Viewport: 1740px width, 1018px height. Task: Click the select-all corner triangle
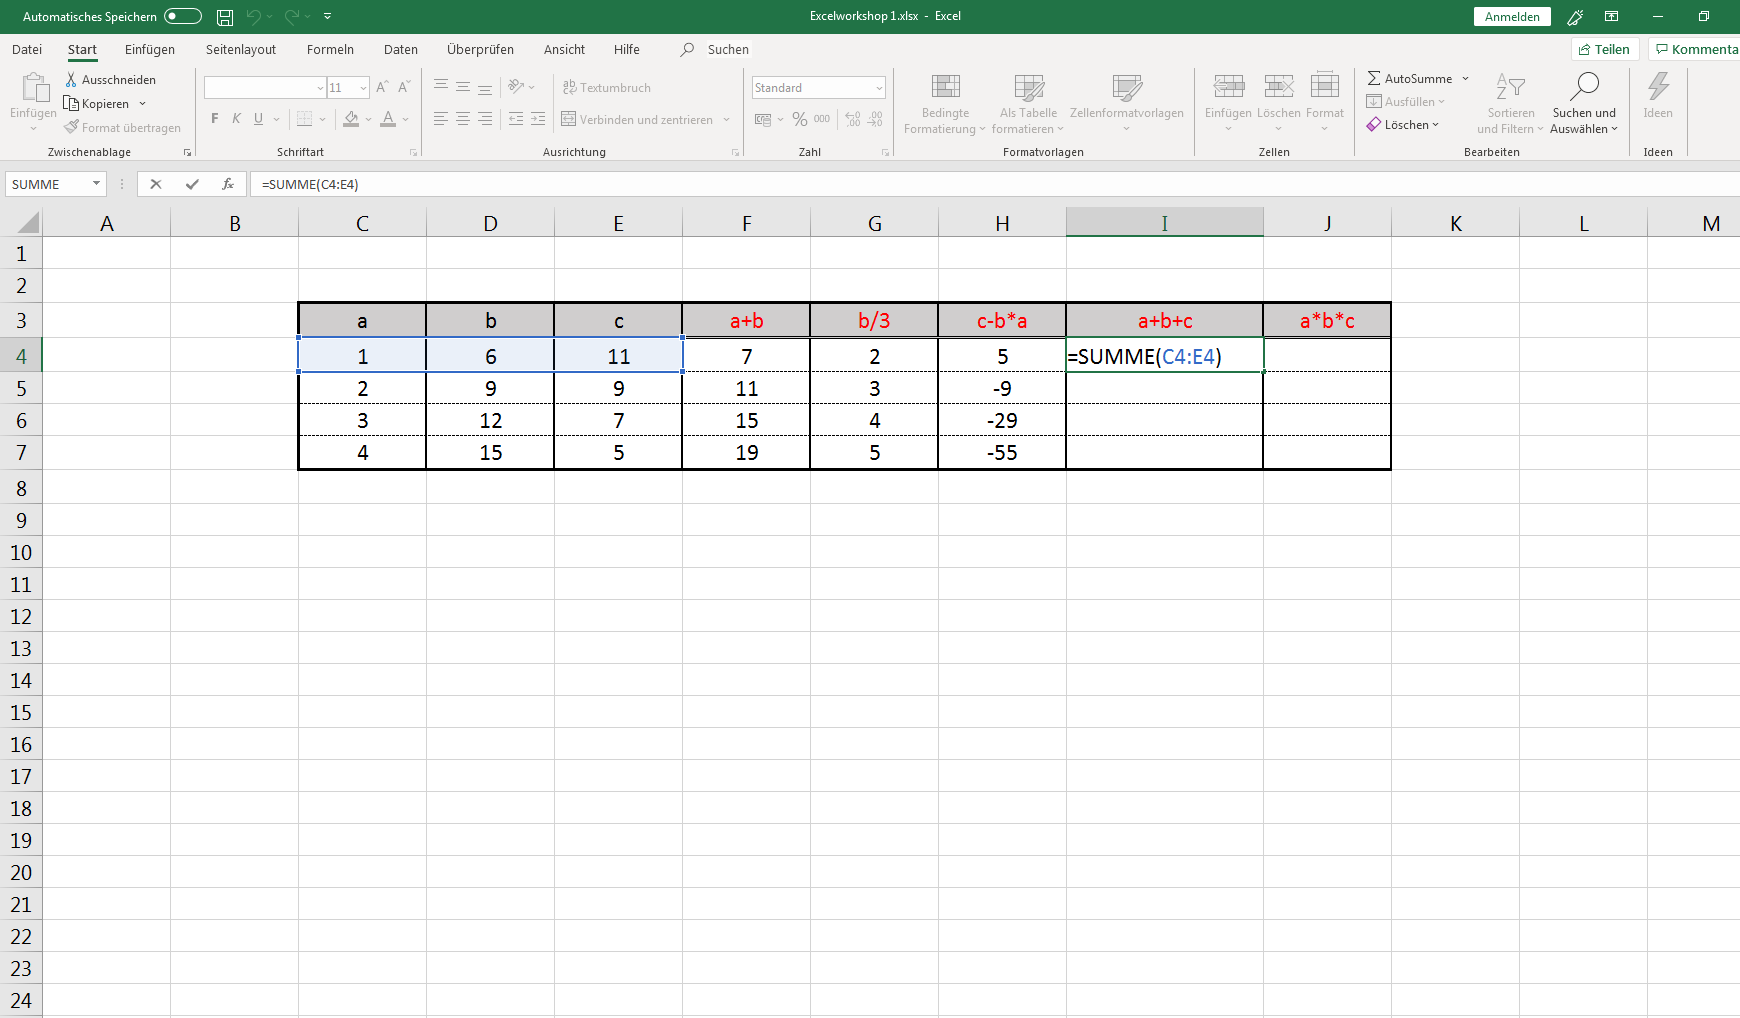(28, 222)
